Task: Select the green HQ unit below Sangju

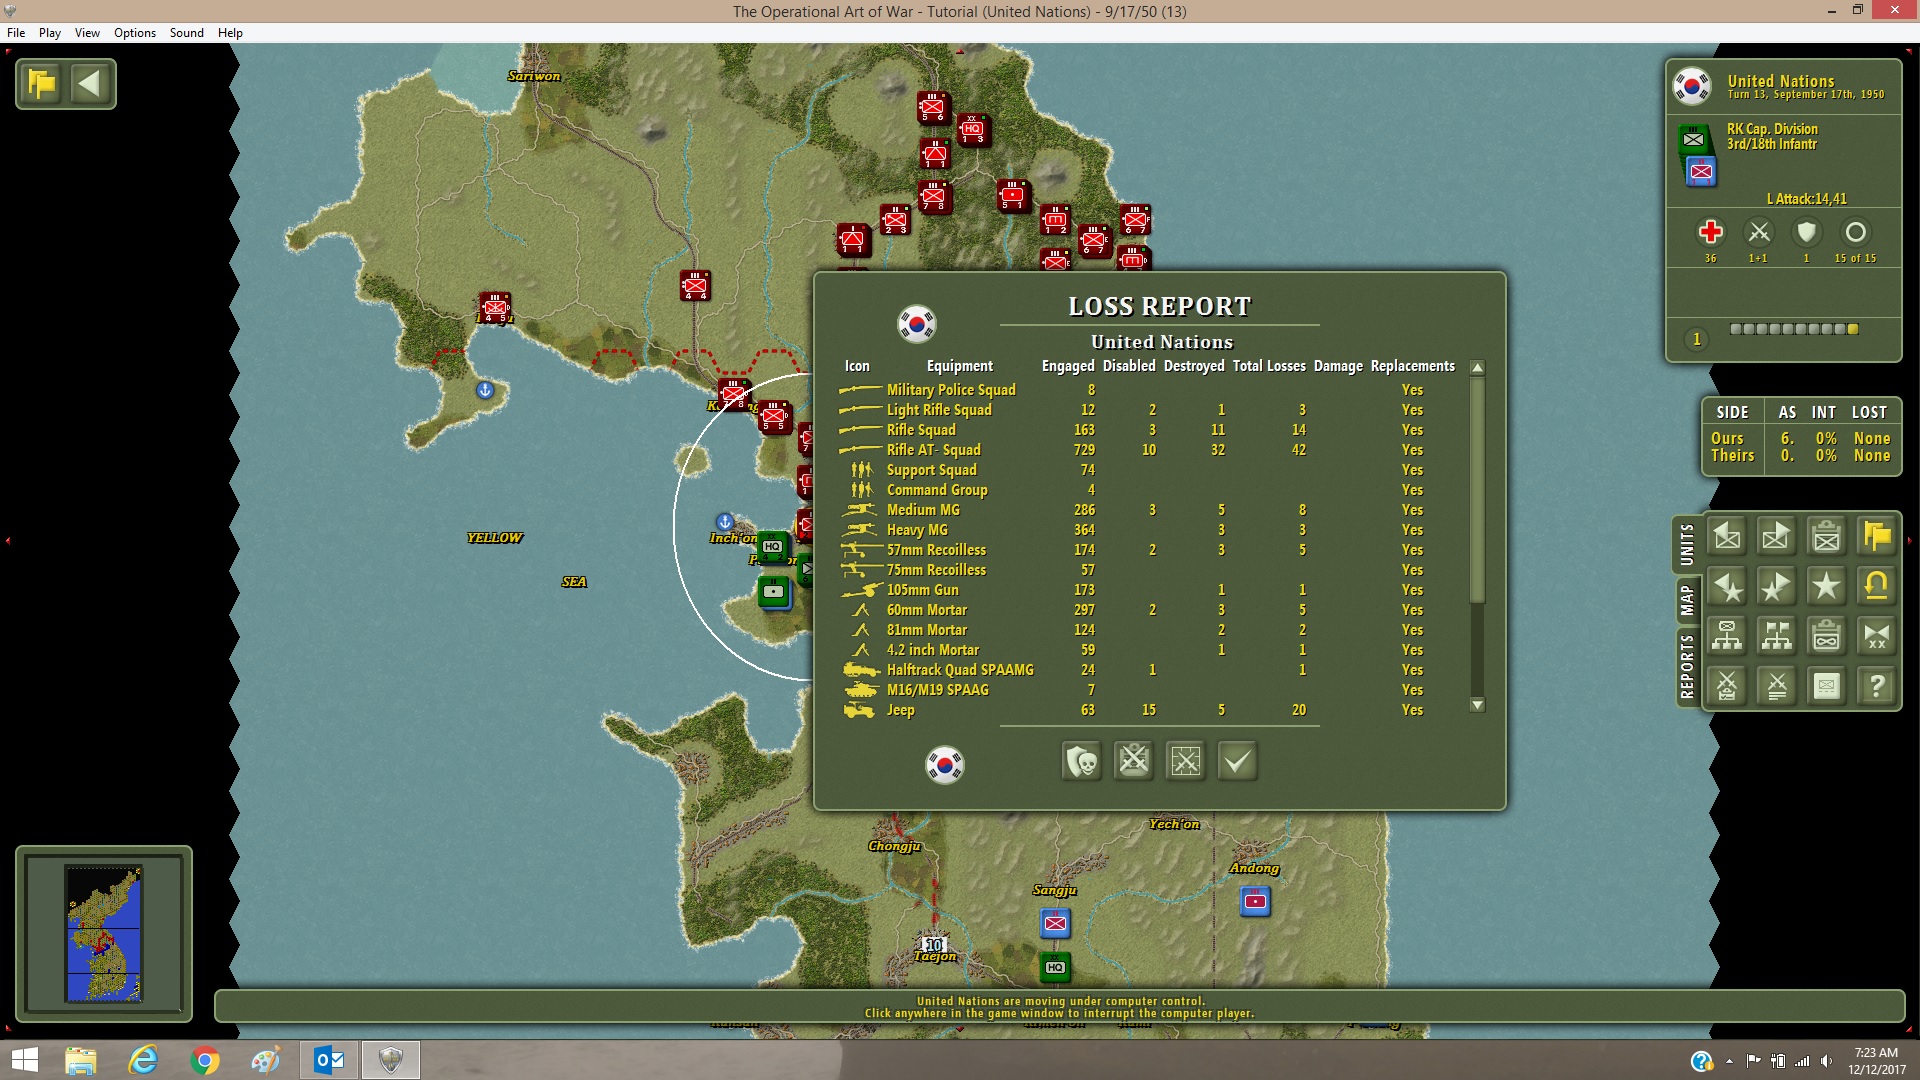Action: pyautogui.click(x=1055, y=967)
